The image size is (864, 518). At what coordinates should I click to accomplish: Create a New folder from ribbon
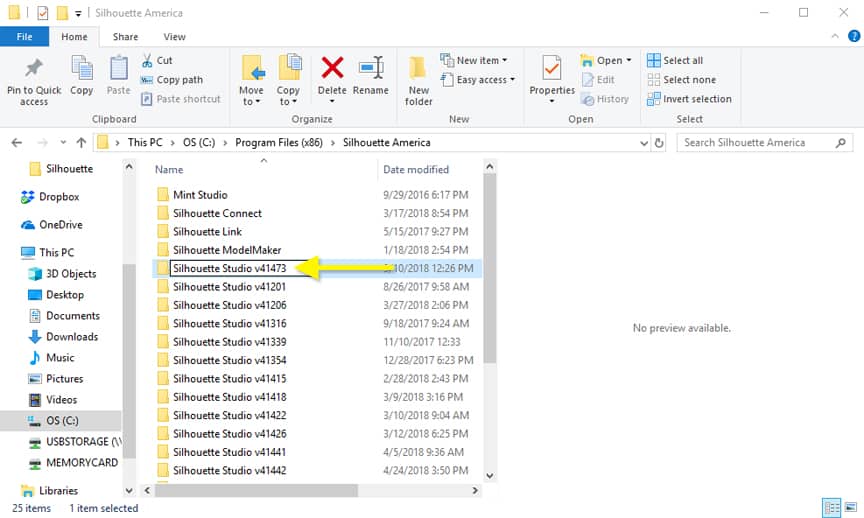tap(418, 80)
